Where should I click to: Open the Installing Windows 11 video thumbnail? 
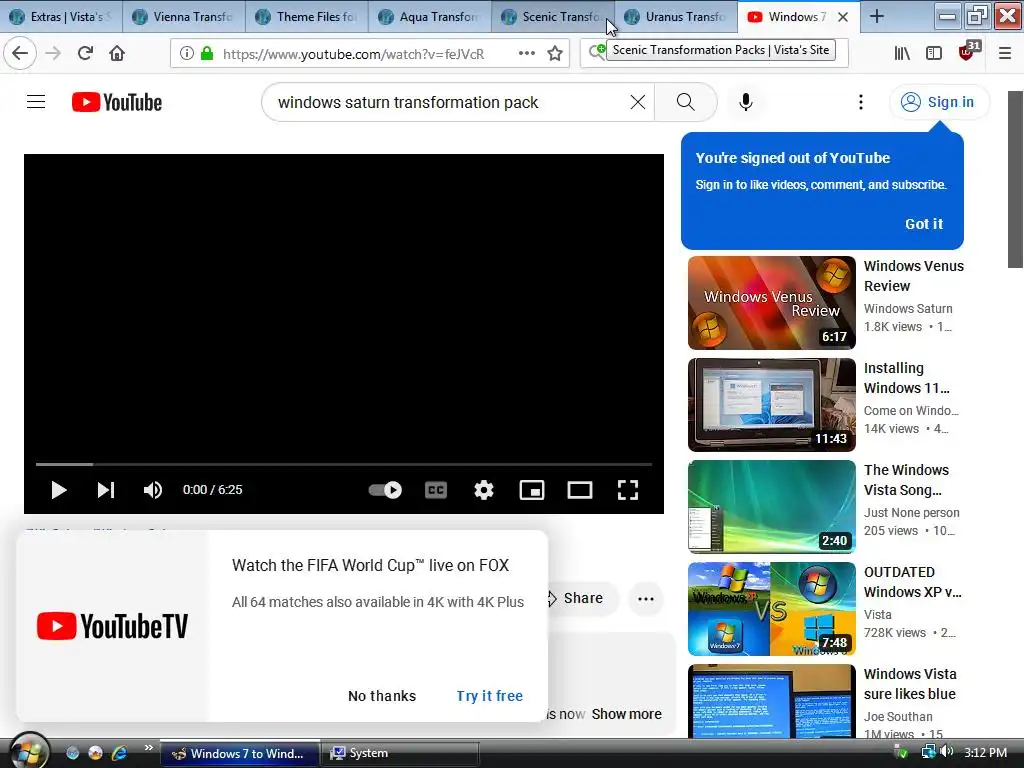(771, 405)
